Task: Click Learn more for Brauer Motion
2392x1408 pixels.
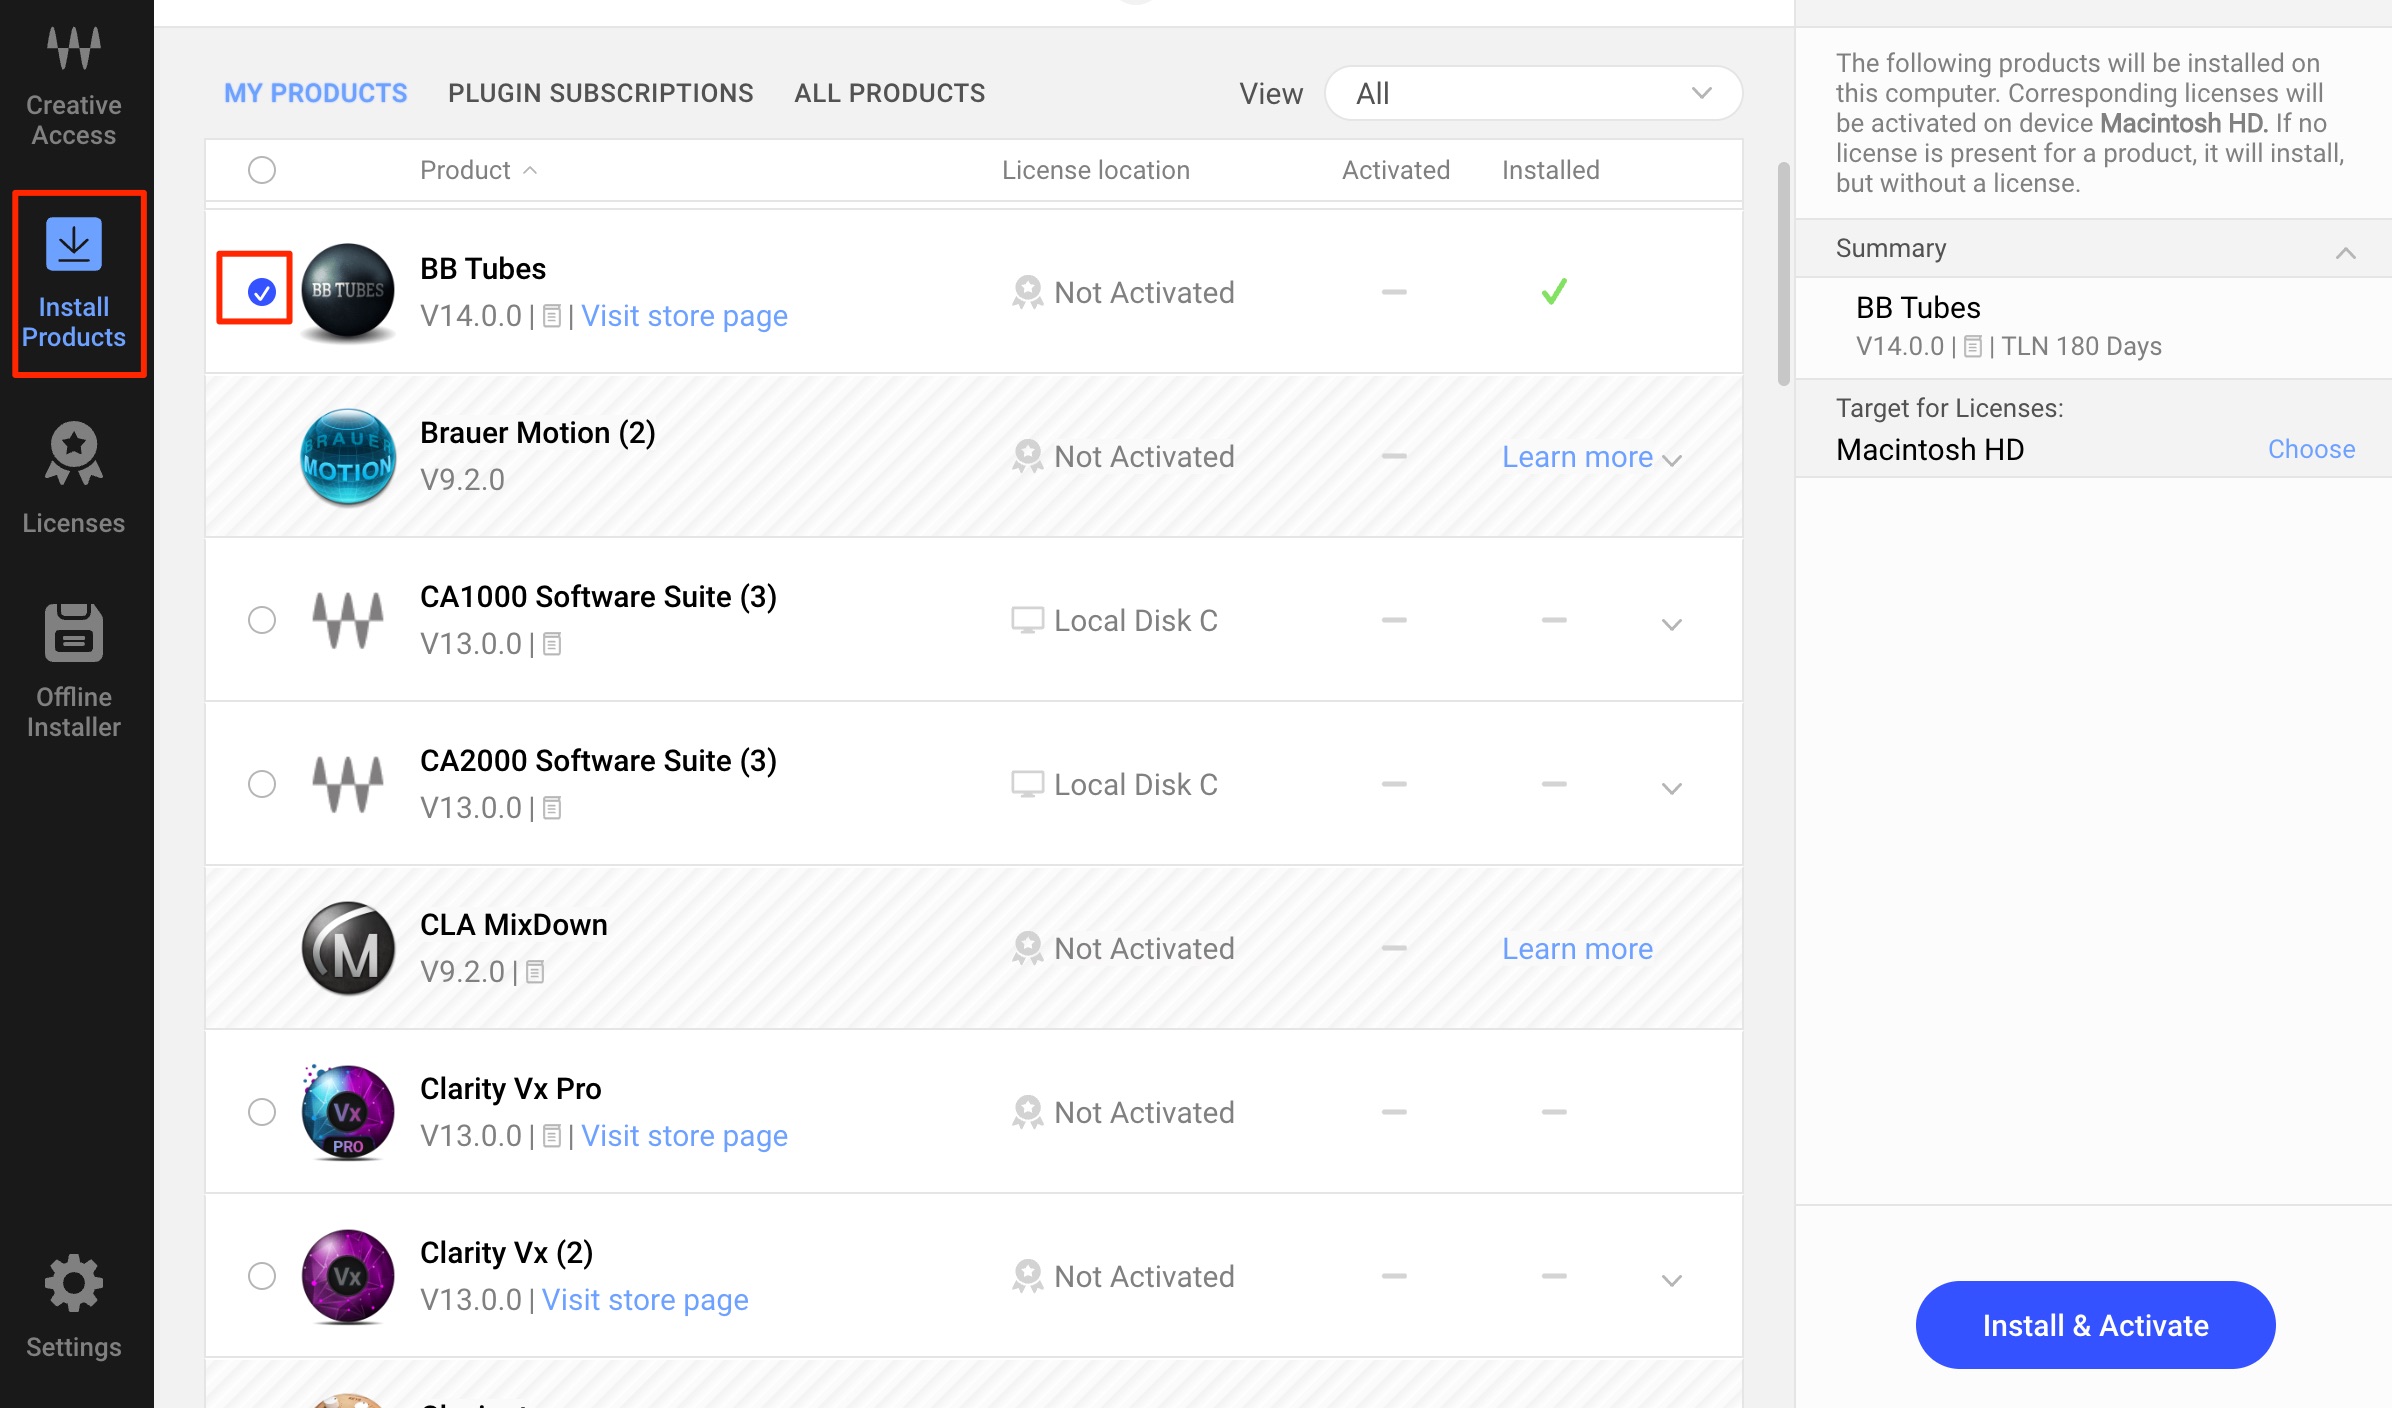Action: [1577, 456]
